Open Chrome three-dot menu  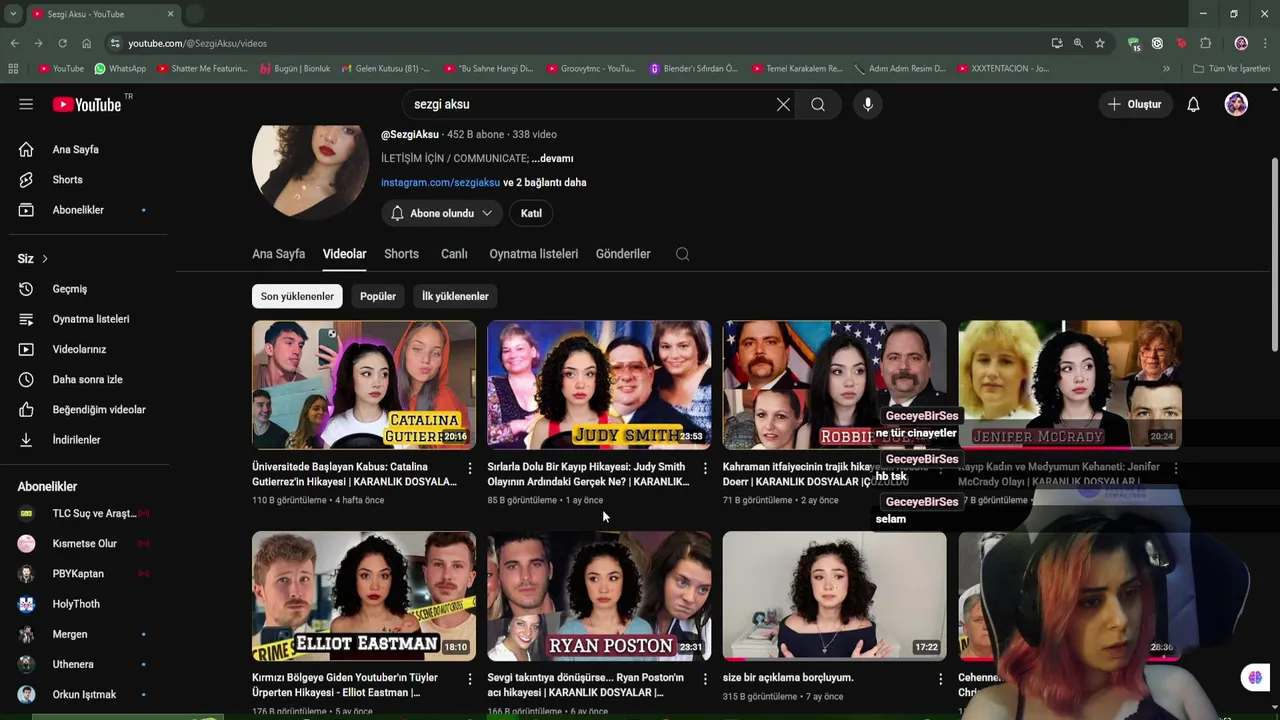(x=1265, y=43)
